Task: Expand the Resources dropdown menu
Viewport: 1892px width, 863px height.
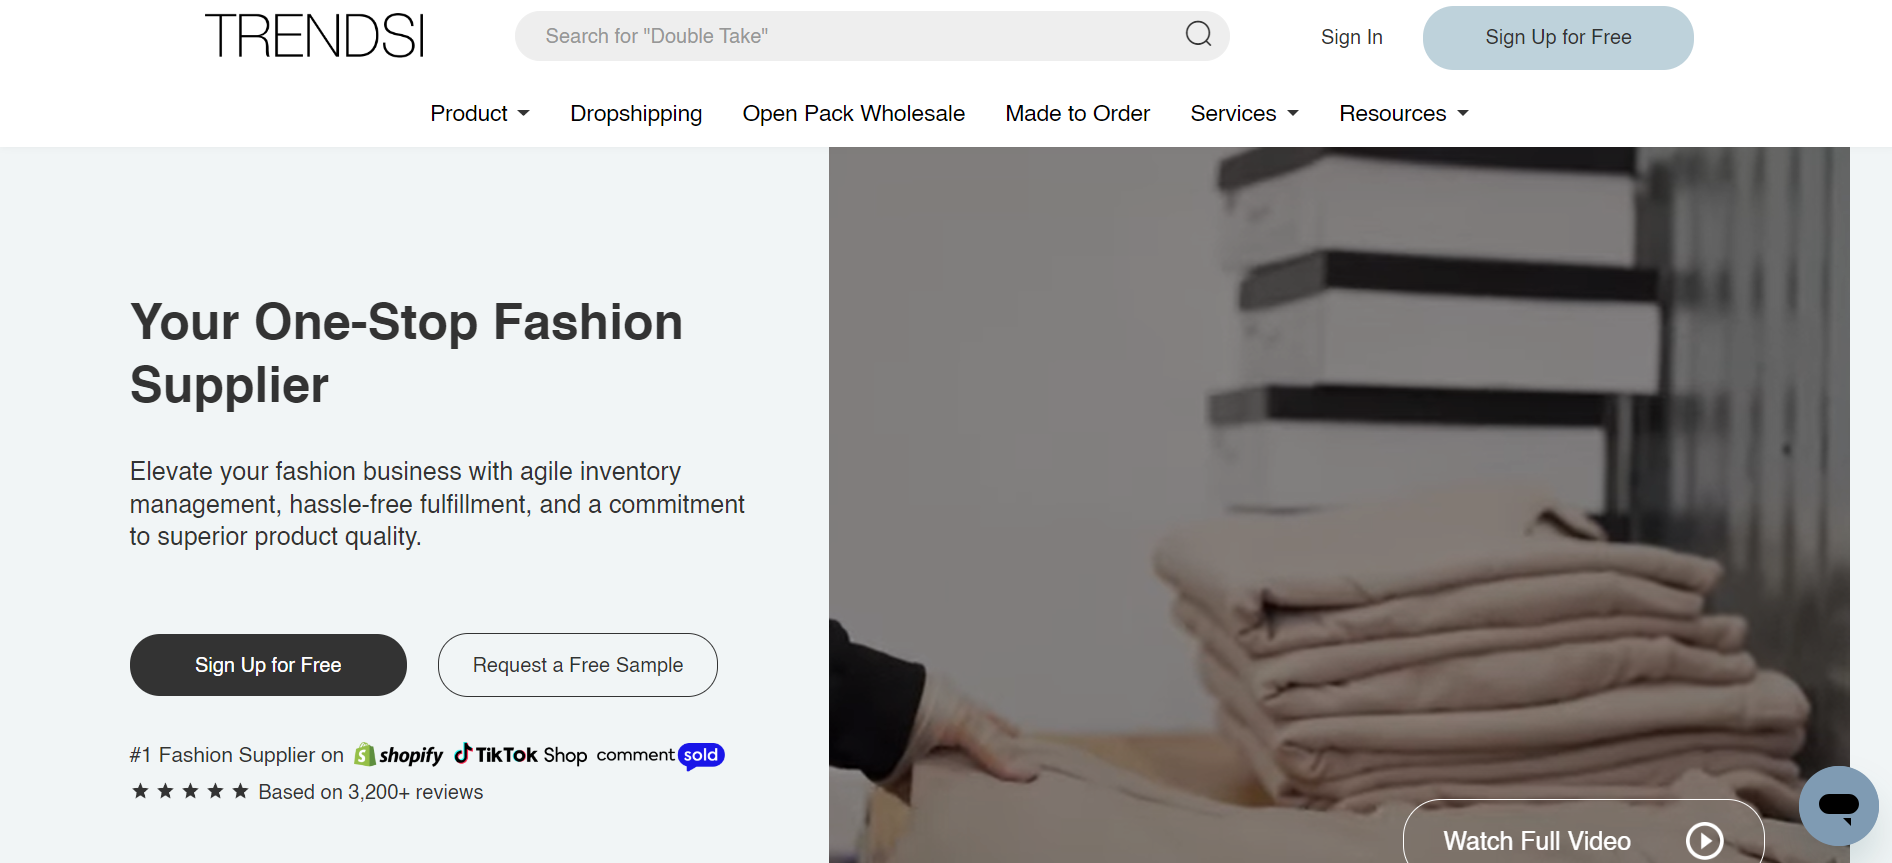Action: (1403, 114)
